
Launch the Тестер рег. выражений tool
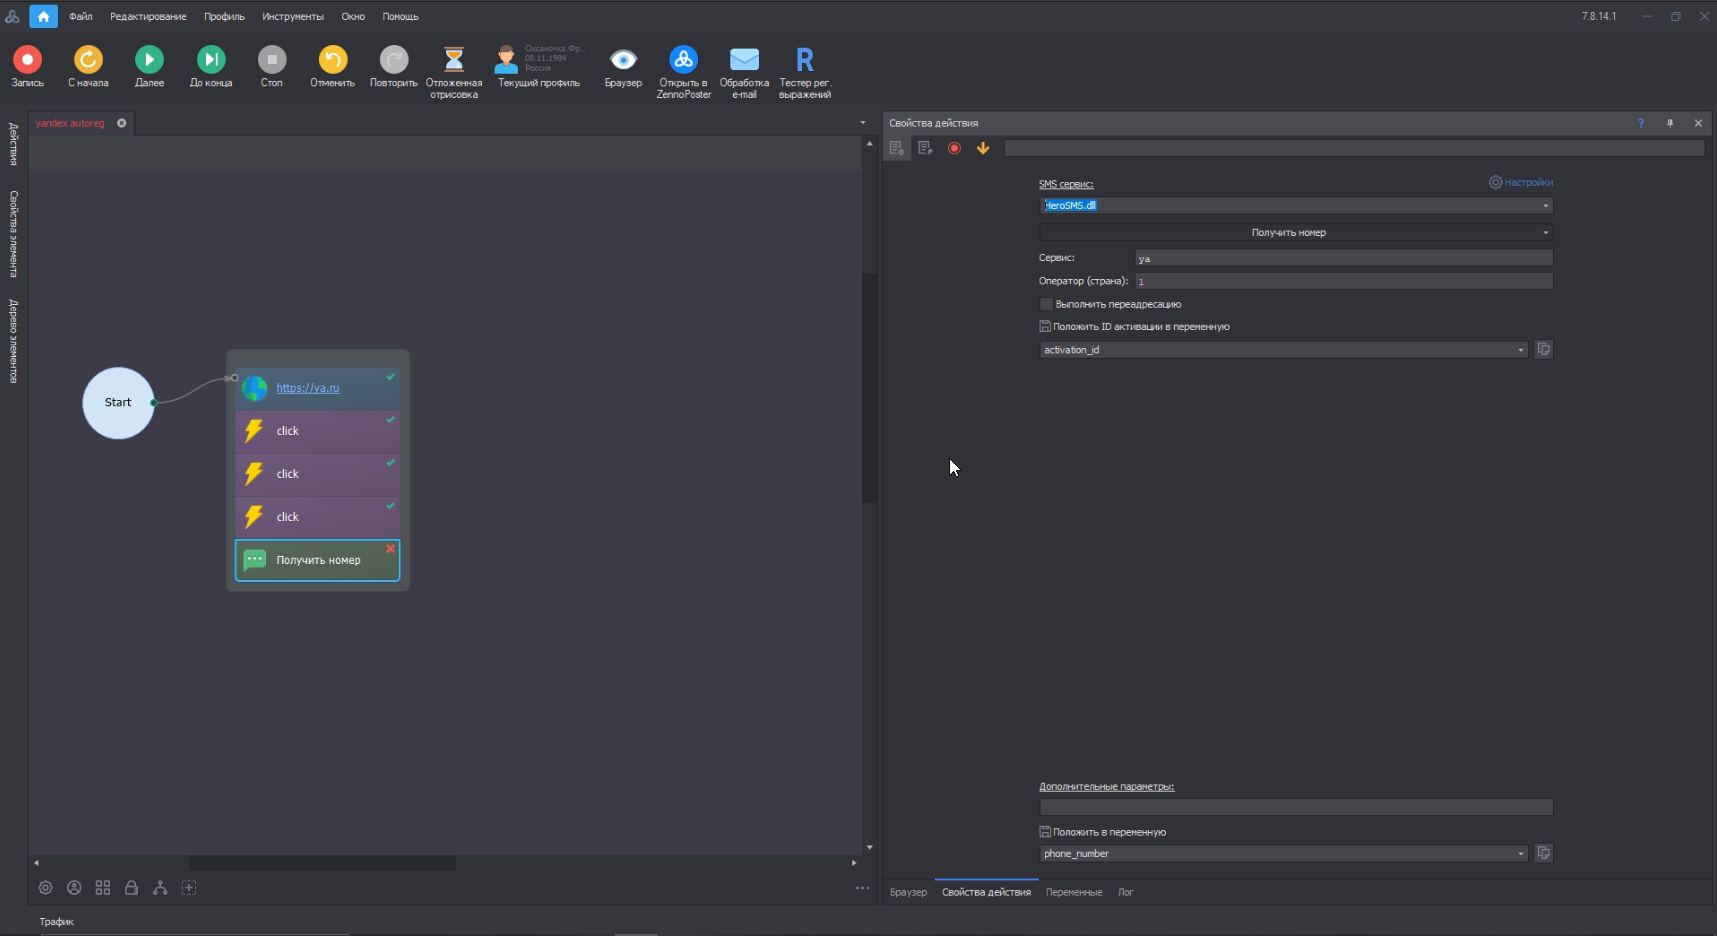coord(804,60)
